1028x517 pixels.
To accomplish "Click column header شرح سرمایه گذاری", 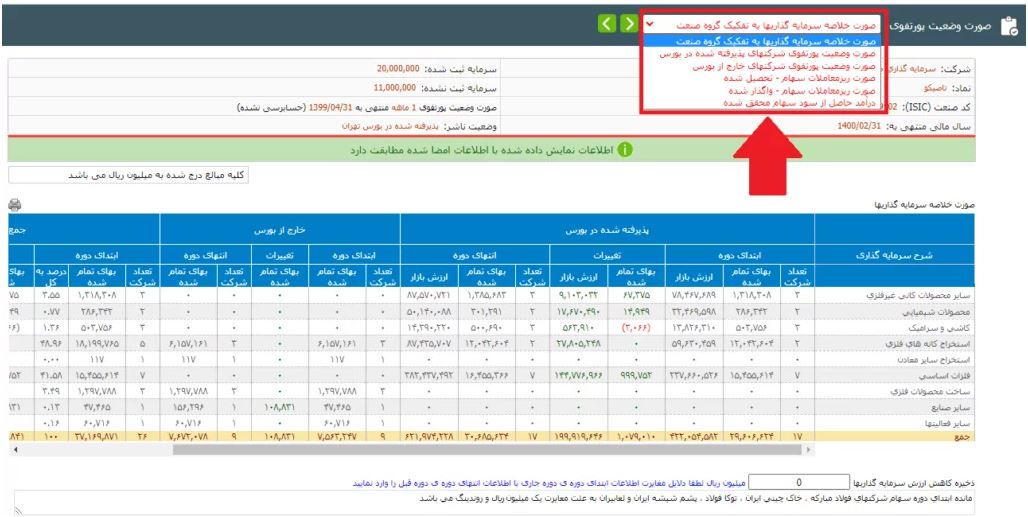I will (894, 256).
